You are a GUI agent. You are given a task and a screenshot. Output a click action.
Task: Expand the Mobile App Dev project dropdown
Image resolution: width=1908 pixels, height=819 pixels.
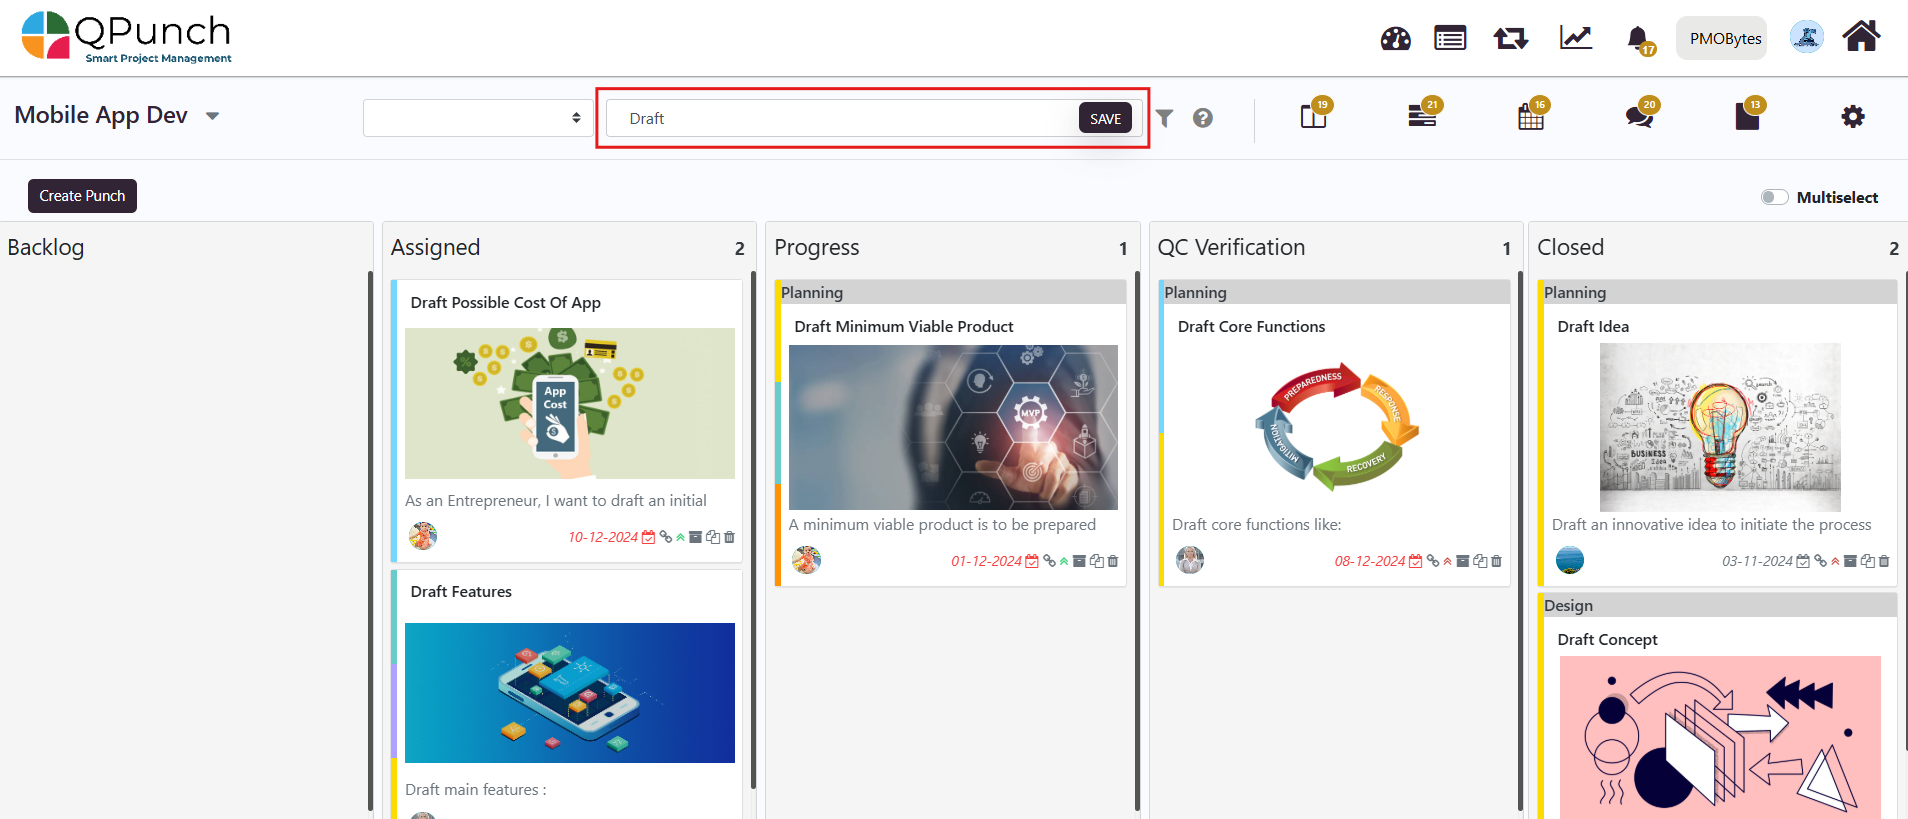point(212,116)
